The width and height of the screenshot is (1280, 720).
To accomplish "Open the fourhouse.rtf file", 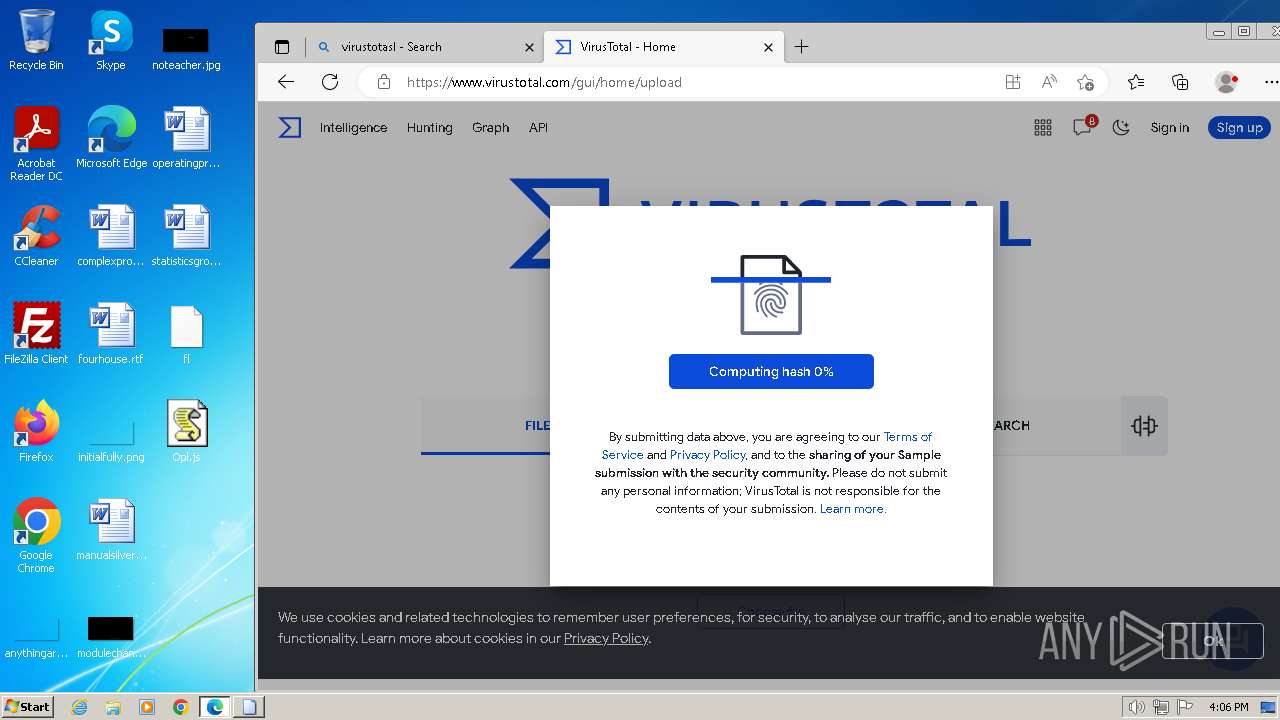I will pos(111,334).
